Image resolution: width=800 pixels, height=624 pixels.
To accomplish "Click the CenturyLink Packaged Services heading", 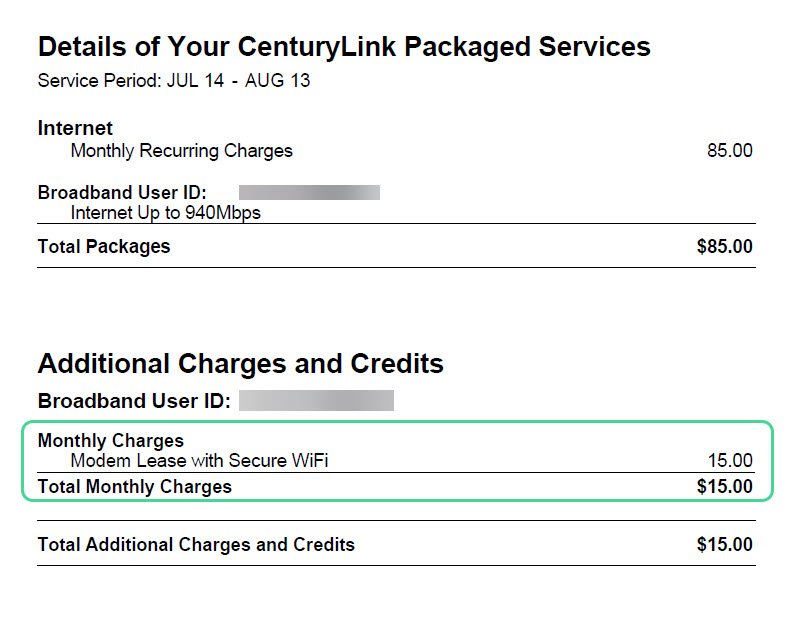I will pyautogui.click(x=344, y=46).
